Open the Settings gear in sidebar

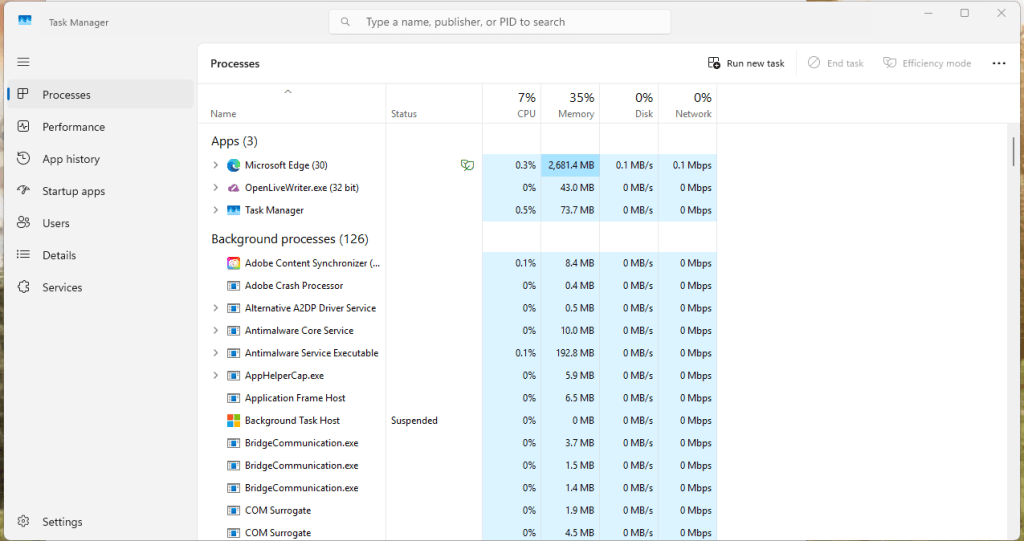(x=23, y=522)
